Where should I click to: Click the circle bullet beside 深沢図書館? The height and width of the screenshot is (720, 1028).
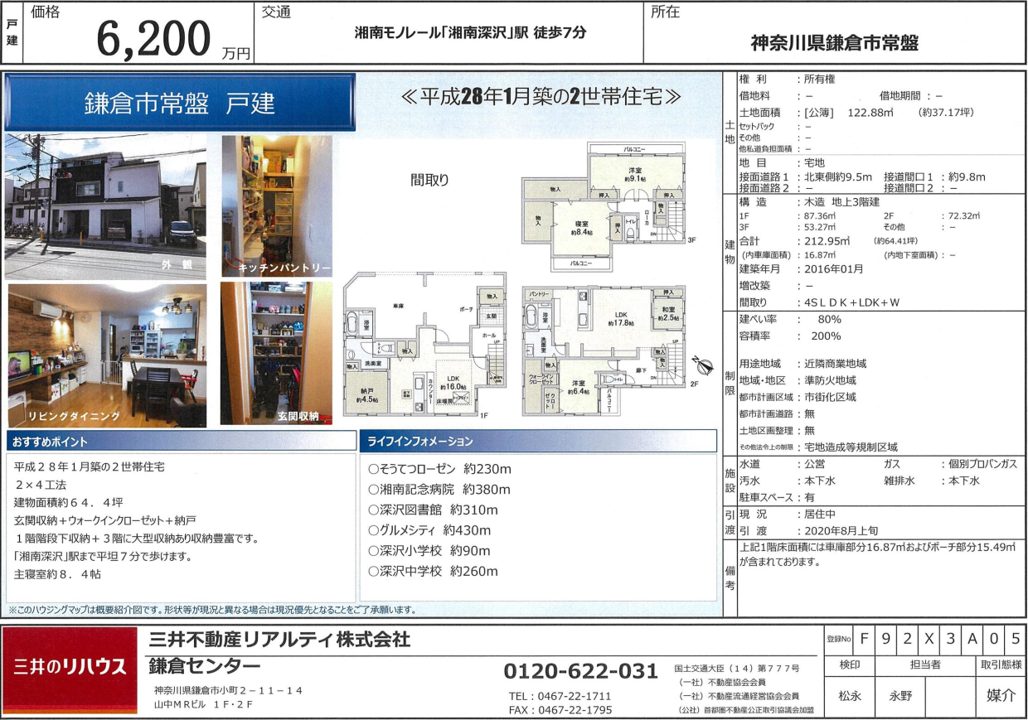tap(373, 510)
